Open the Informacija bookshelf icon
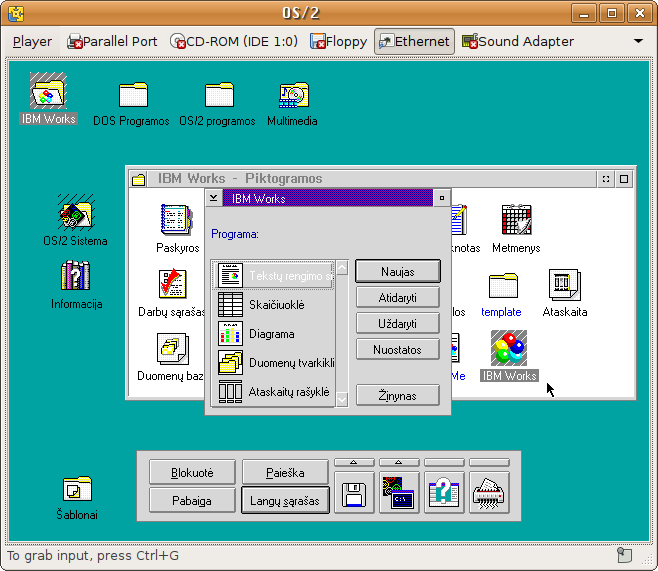Viewport: 658px width, 571px height. point(76,275)
